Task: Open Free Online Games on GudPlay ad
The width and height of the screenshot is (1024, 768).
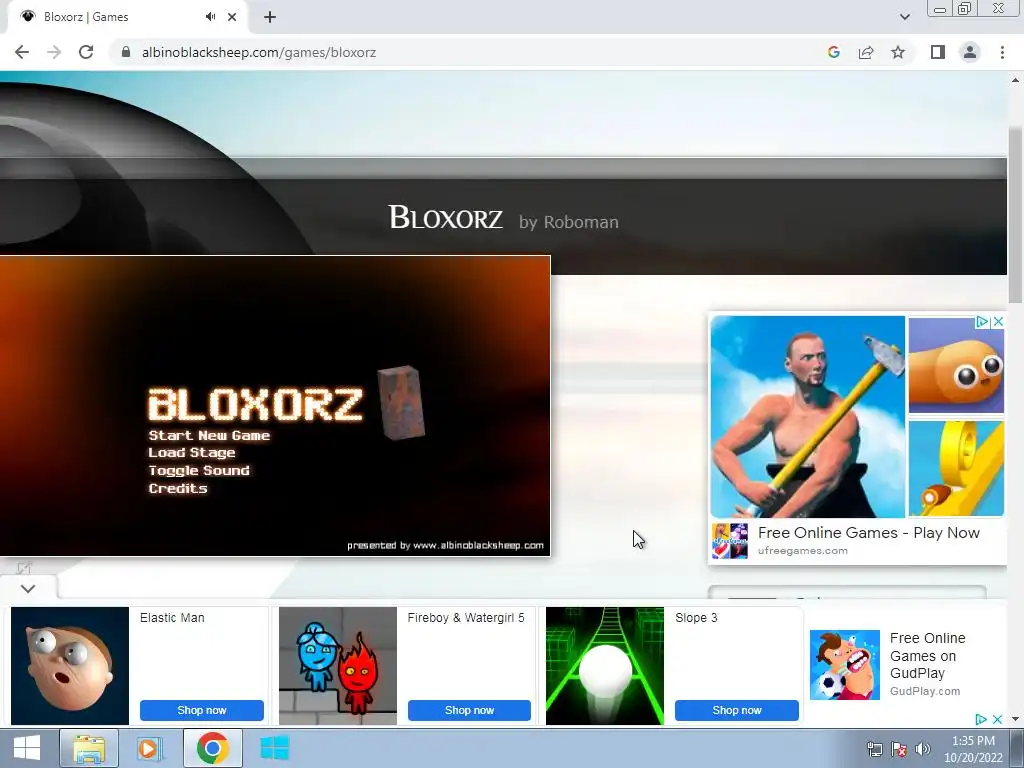Action: click(927, 656)
